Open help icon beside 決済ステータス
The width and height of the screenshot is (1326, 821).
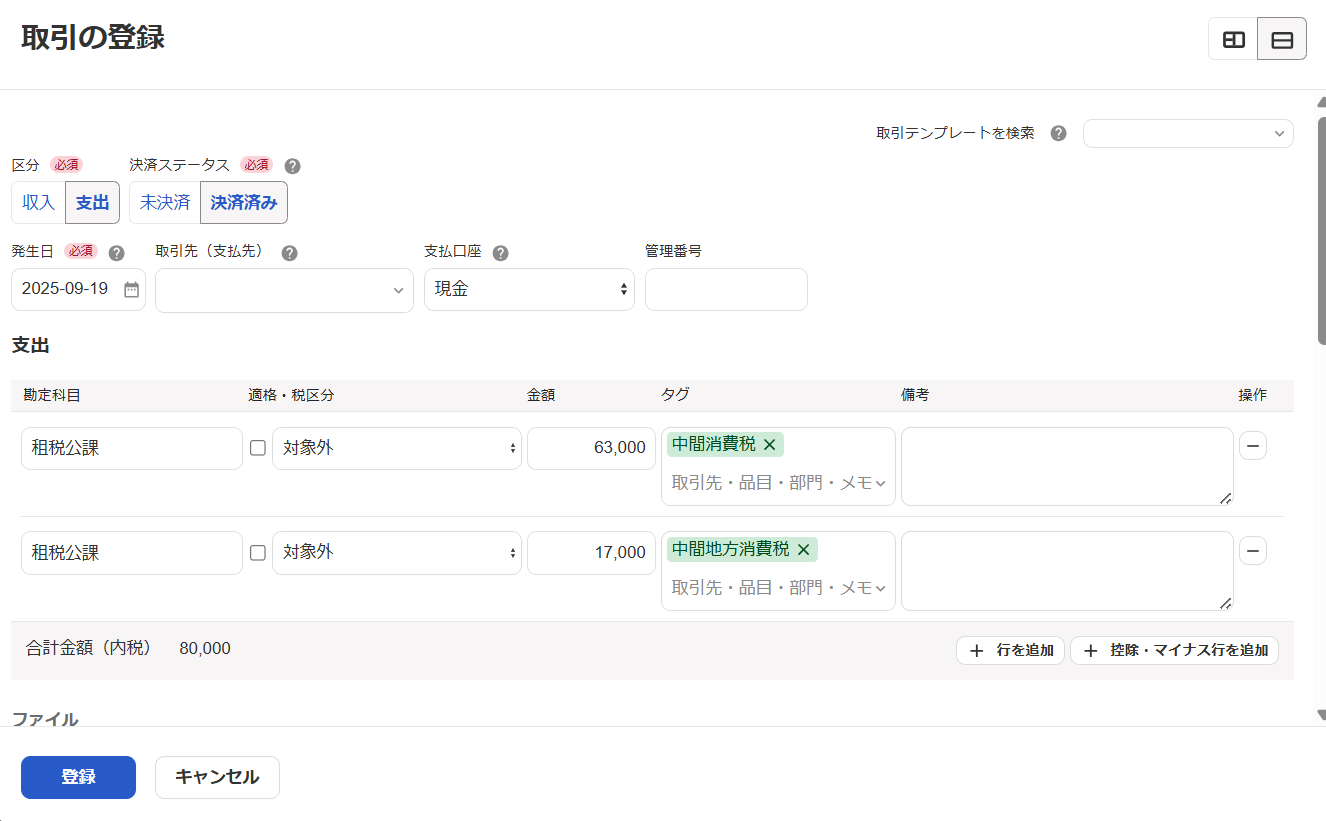[x=292, y=166]
